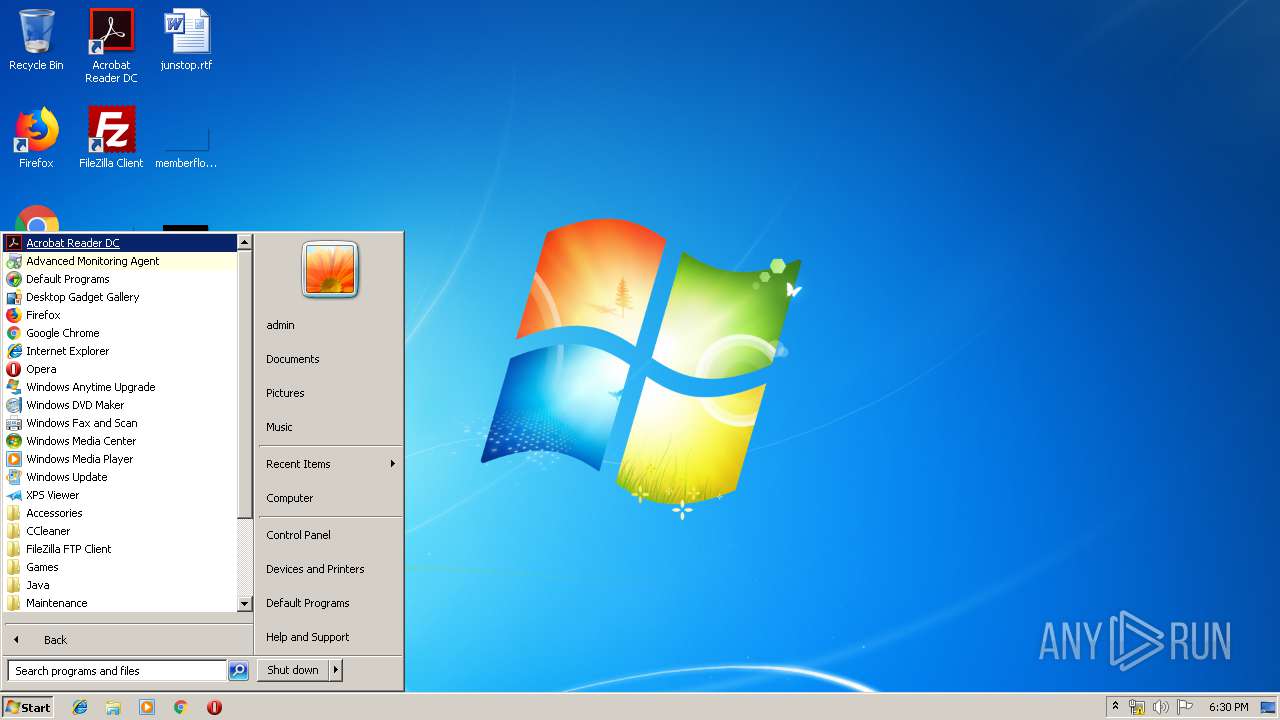Launch Windows Media Player from programs list
Viewport: 1280px width, 720px height.
120,459
